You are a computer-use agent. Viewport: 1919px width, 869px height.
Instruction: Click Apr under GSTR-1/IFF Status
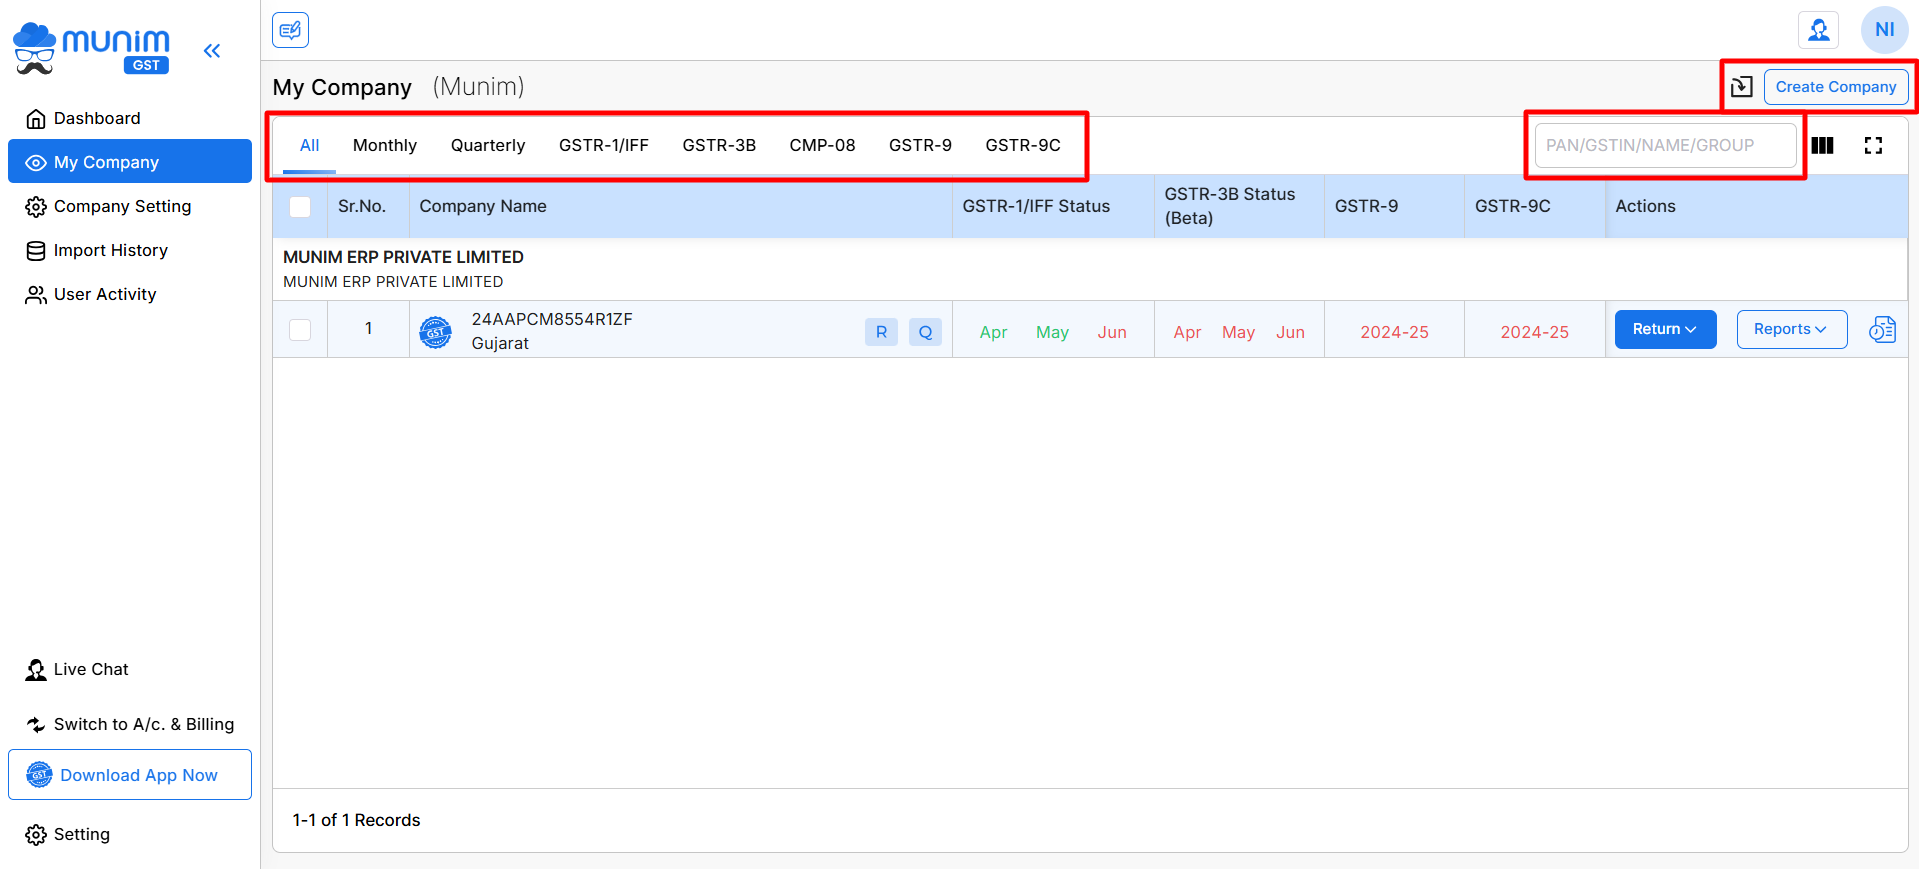(x=993, y=332)
